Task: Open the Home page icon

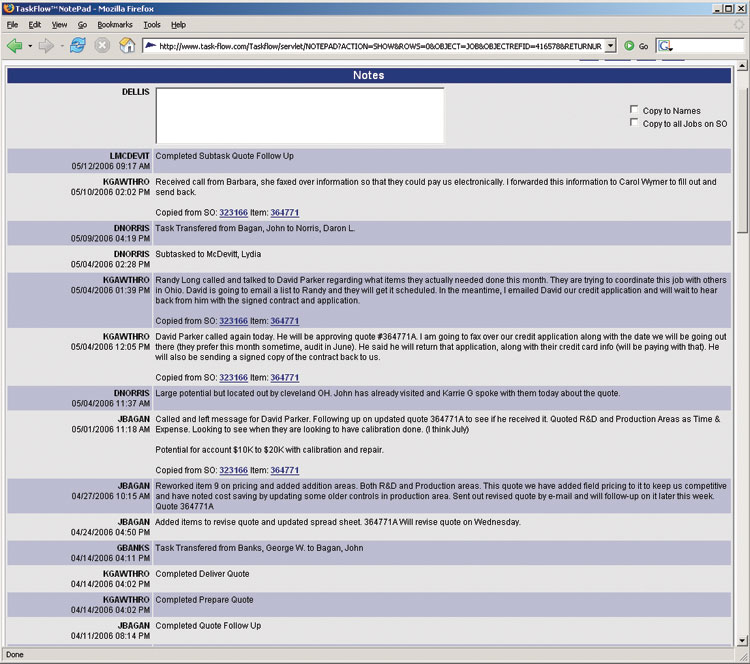Action: pyautogui.click(x=127, y=45)
